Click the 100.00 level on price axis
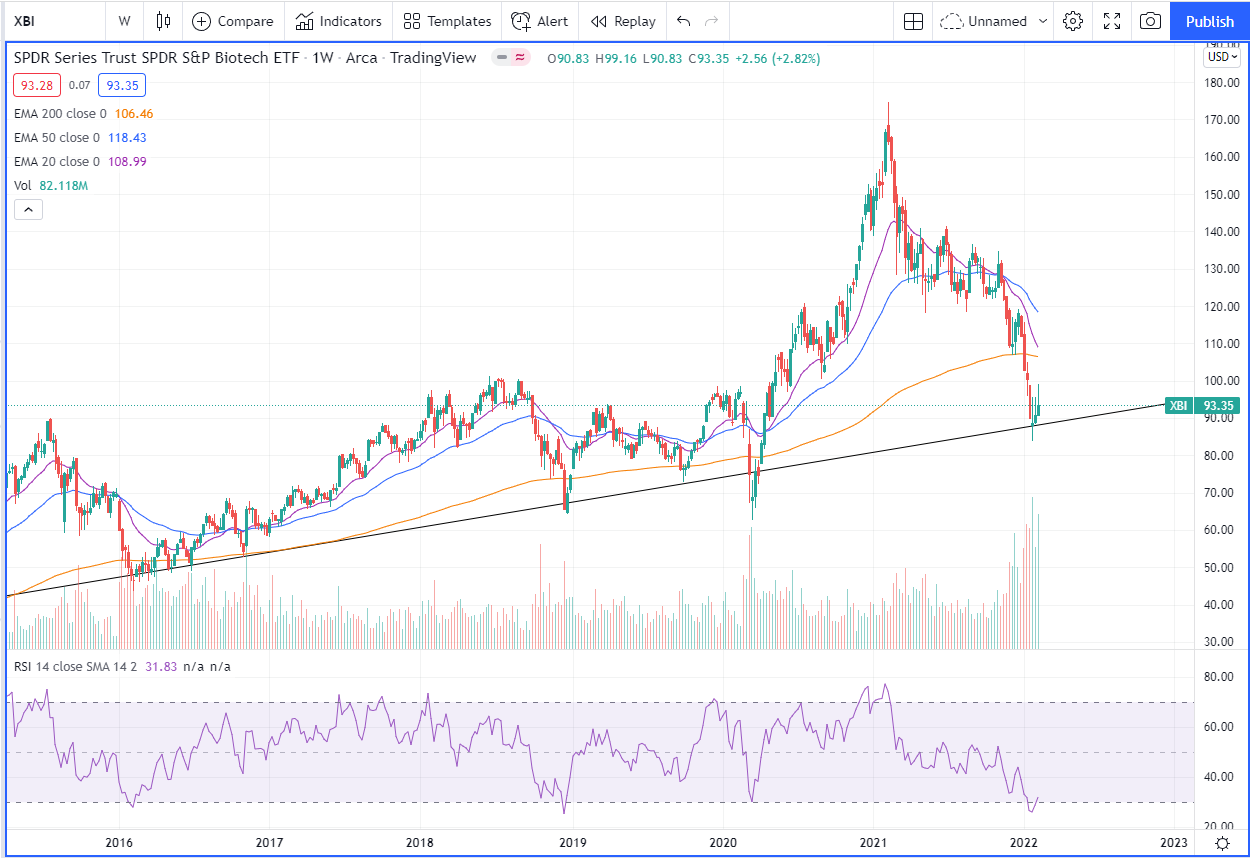The height and width of the screenshot is (858, 1250). (x=1223, y=381)
